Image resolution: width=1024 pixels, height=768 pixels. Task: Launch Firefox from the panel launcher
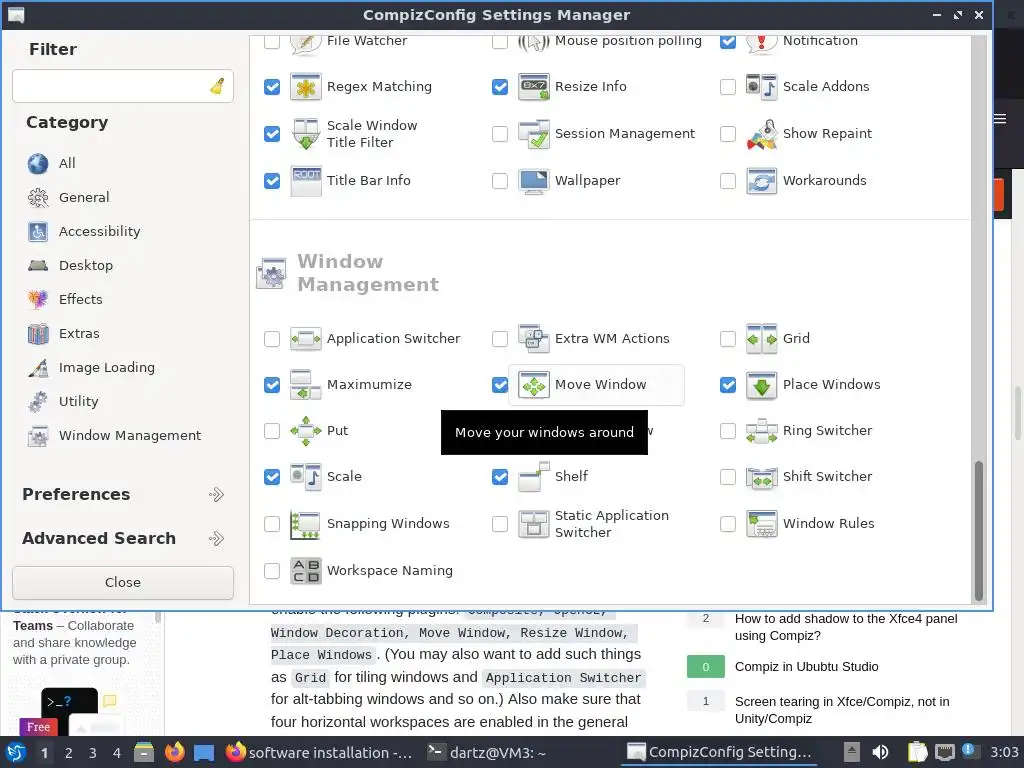pos(174,752)
